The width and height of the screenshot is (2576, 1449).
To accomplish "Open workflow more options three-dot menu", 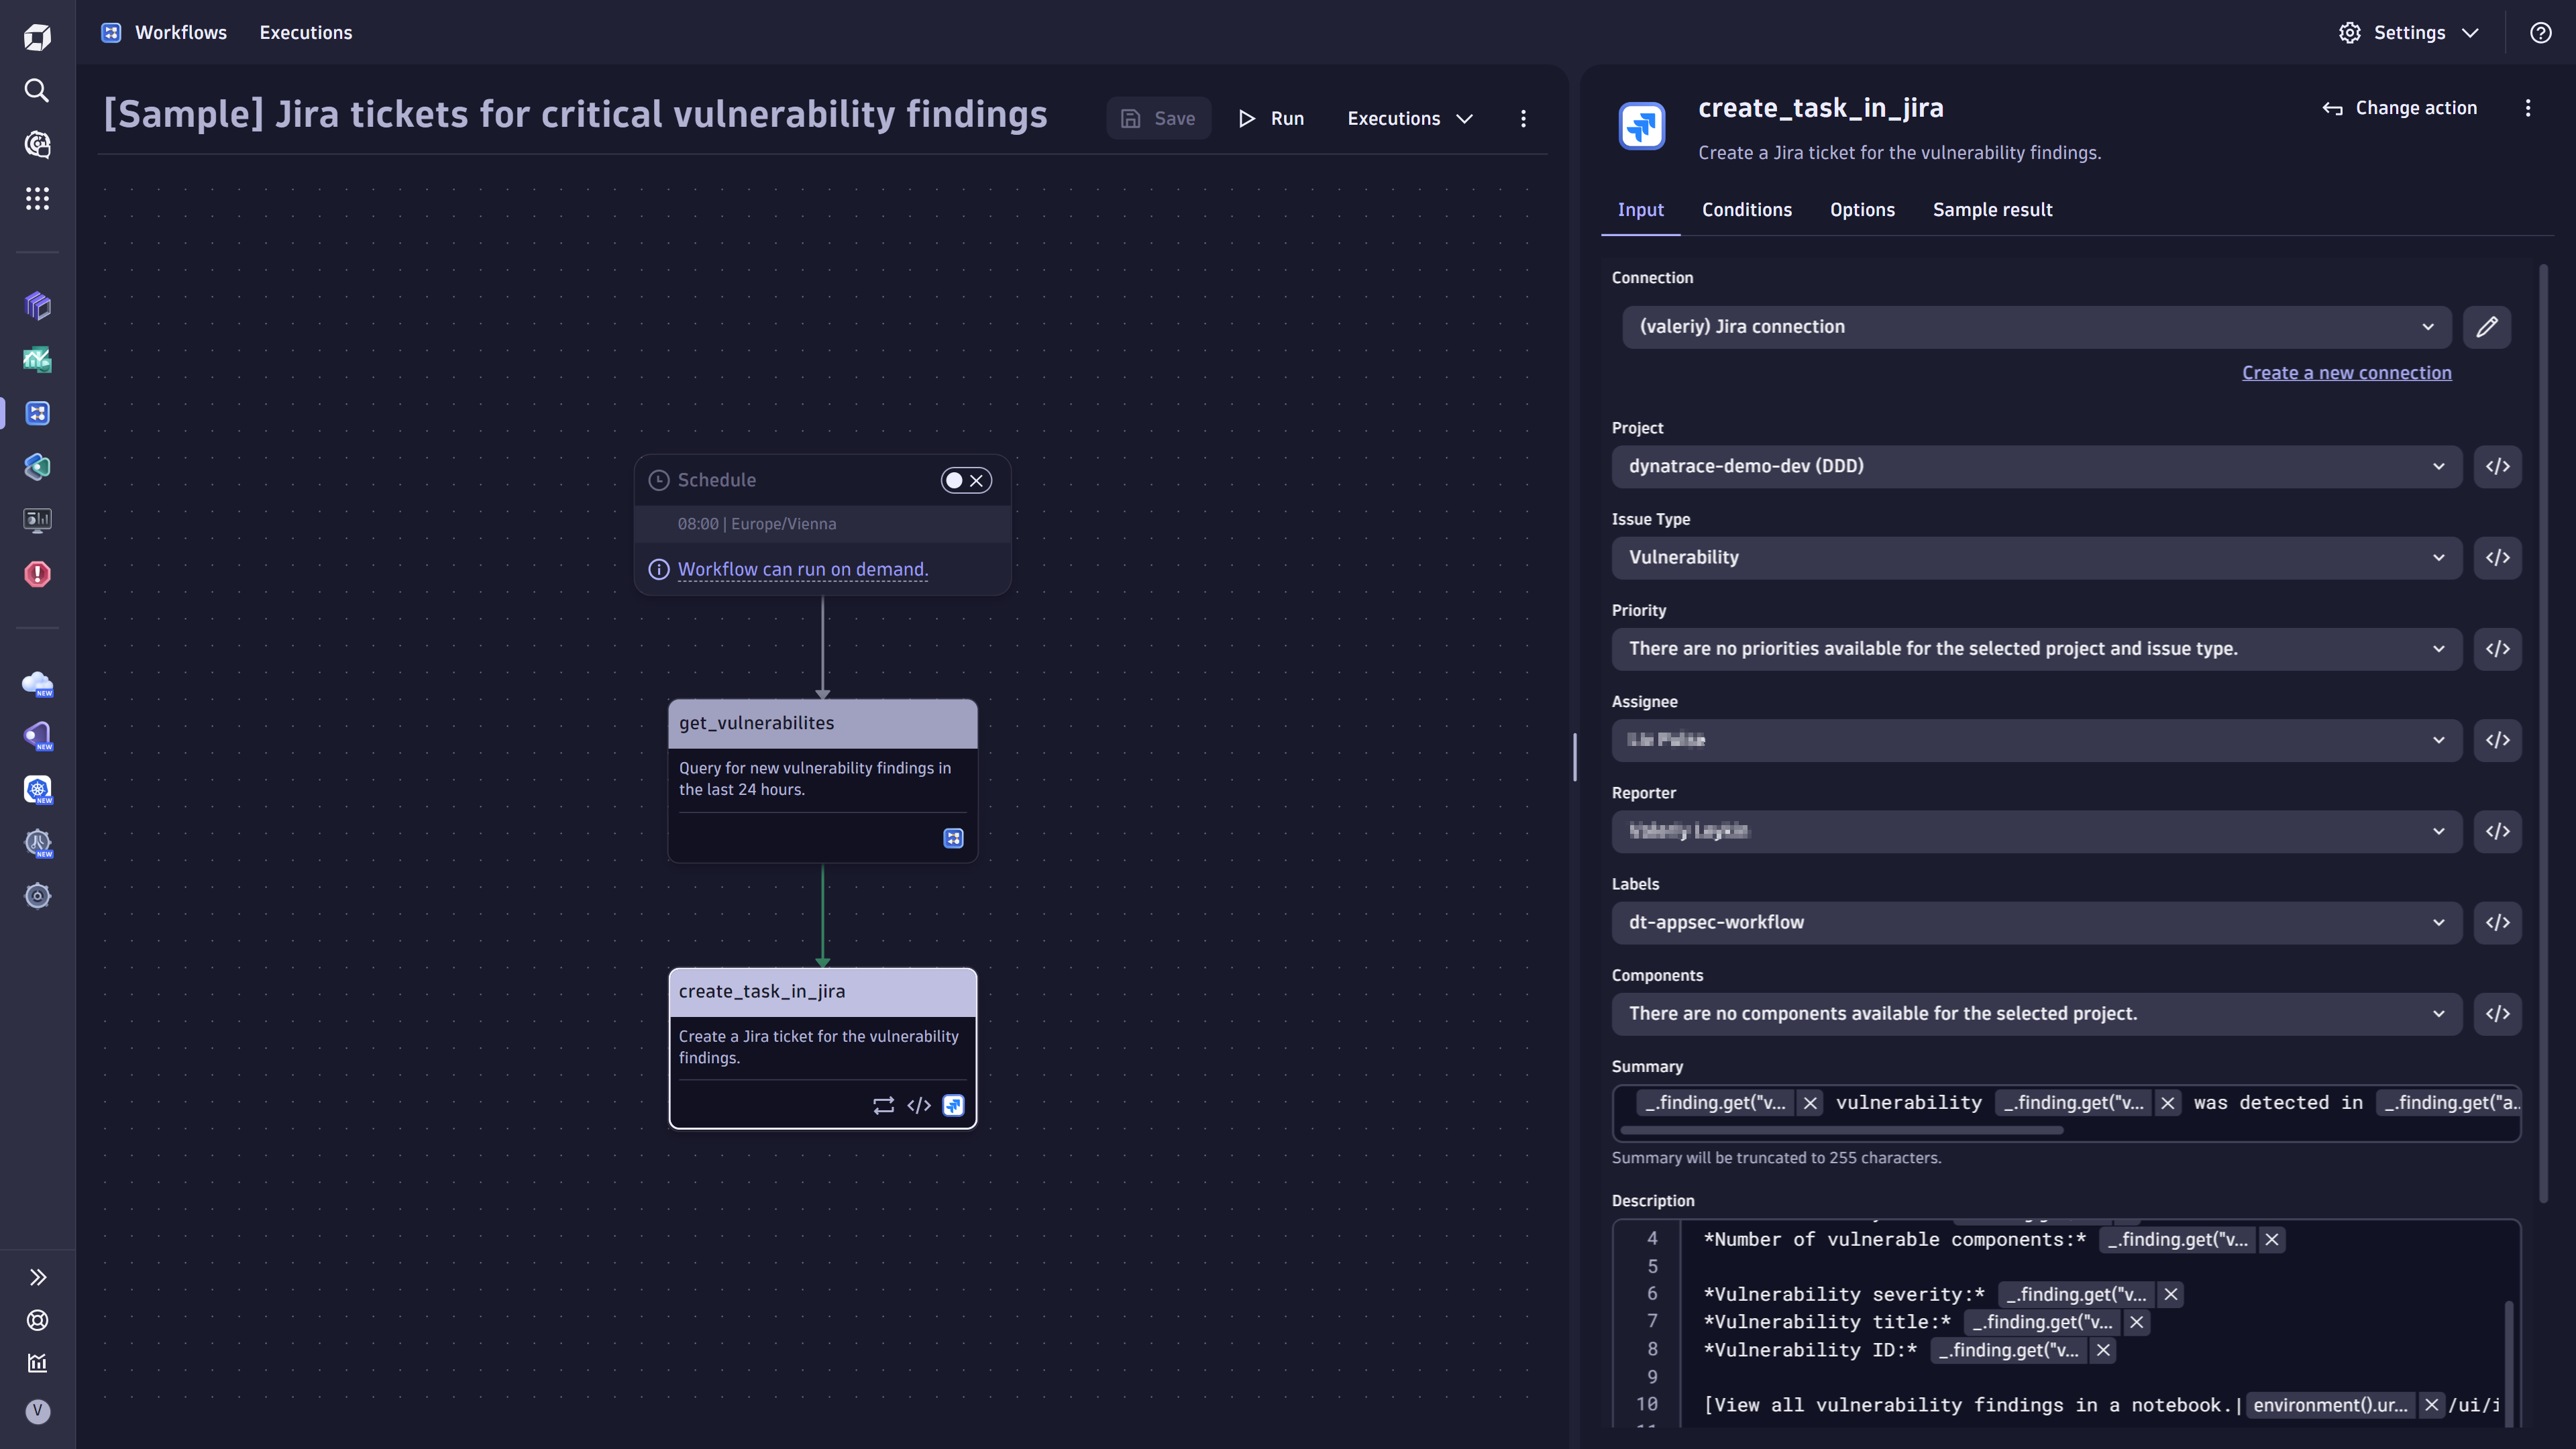I will pyautogui.click(x=1523, y=119).
